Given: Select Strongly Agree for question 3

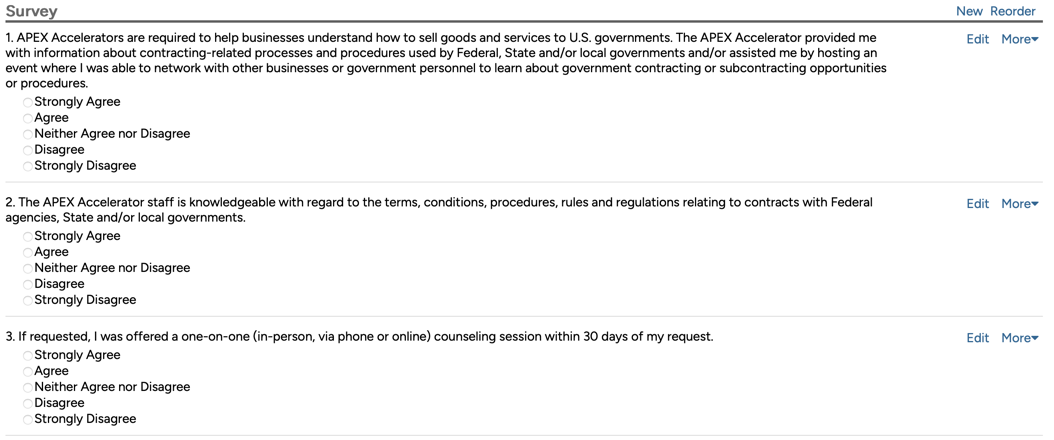Looking at the screenshot, I should pyautogui.click(x=28, y=355).
